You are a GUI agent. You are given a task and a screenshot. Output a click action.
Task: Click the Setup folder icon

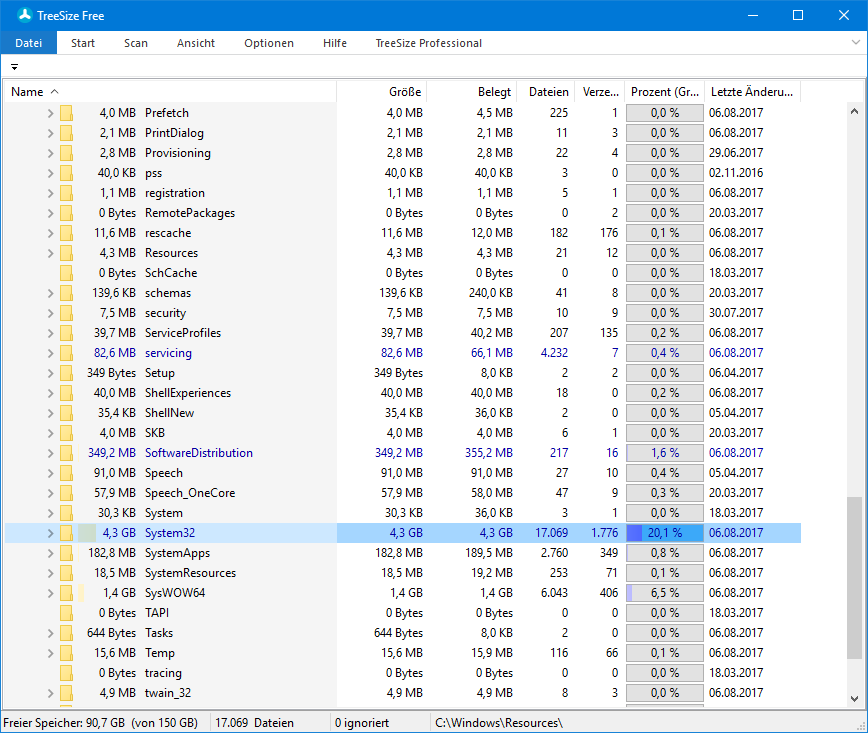[x=66, y=373]
